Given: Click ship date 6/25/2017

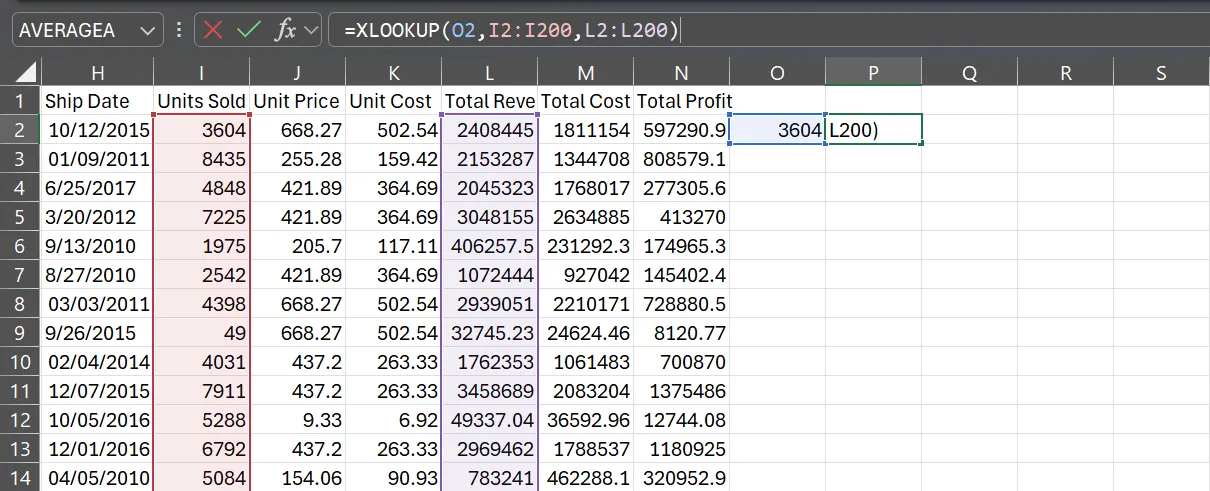Looking at the screenshot, I should click(x=97, y=188).
